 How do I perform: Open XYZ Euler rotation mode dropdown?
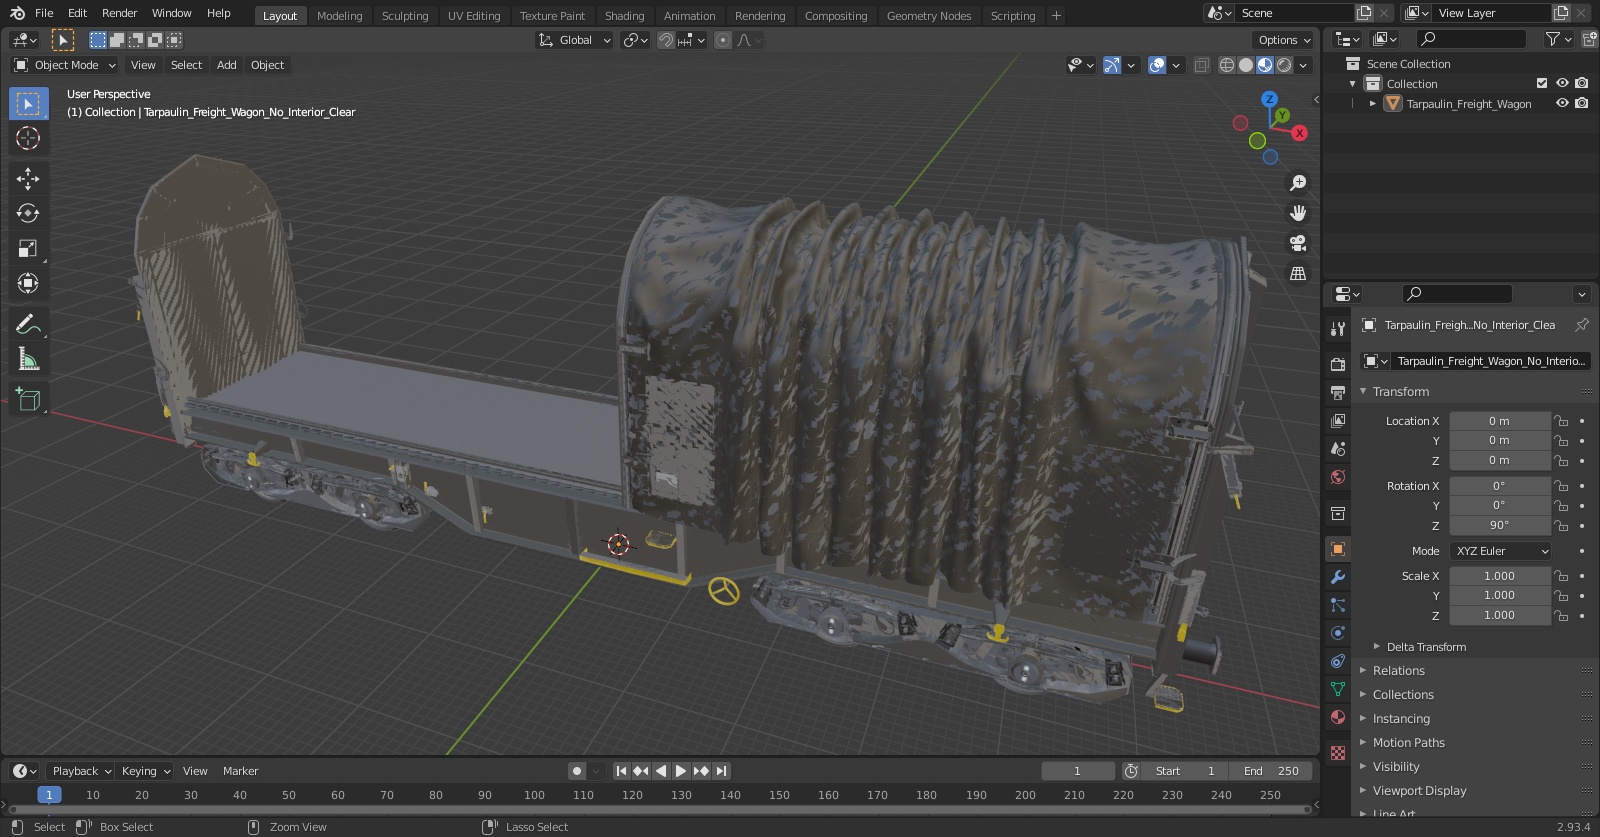(x=1500, y=551)
